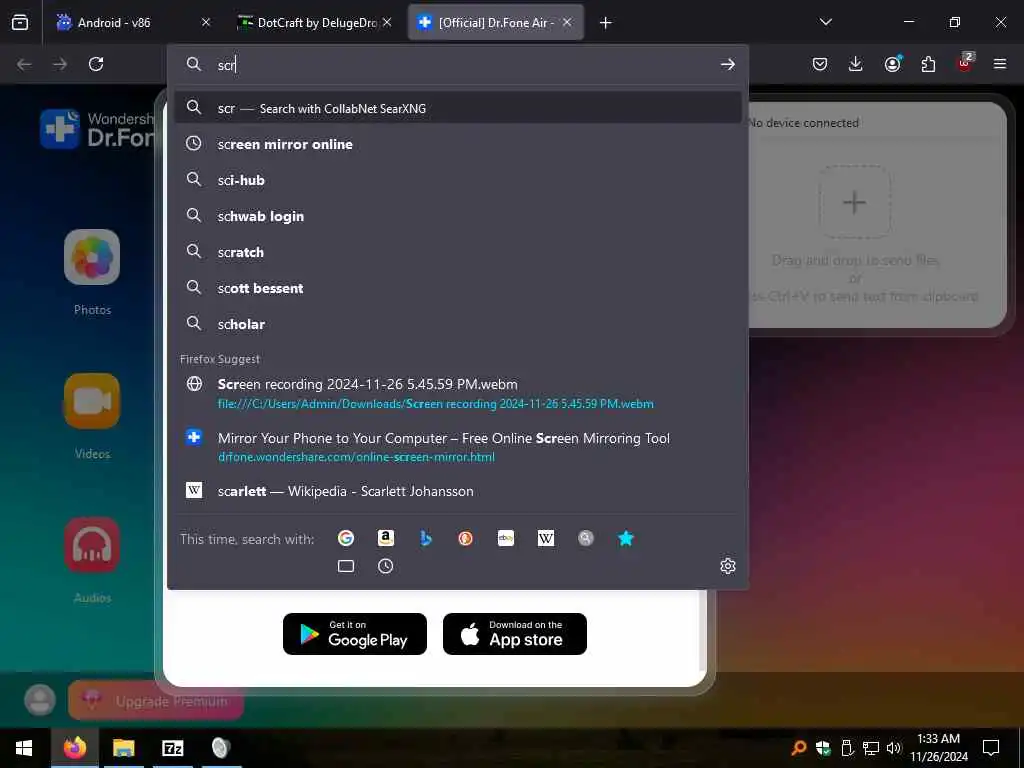Open 7-Zip from the taskbar
This screenshot has height=768, width=1024.
tap(172, 748)
